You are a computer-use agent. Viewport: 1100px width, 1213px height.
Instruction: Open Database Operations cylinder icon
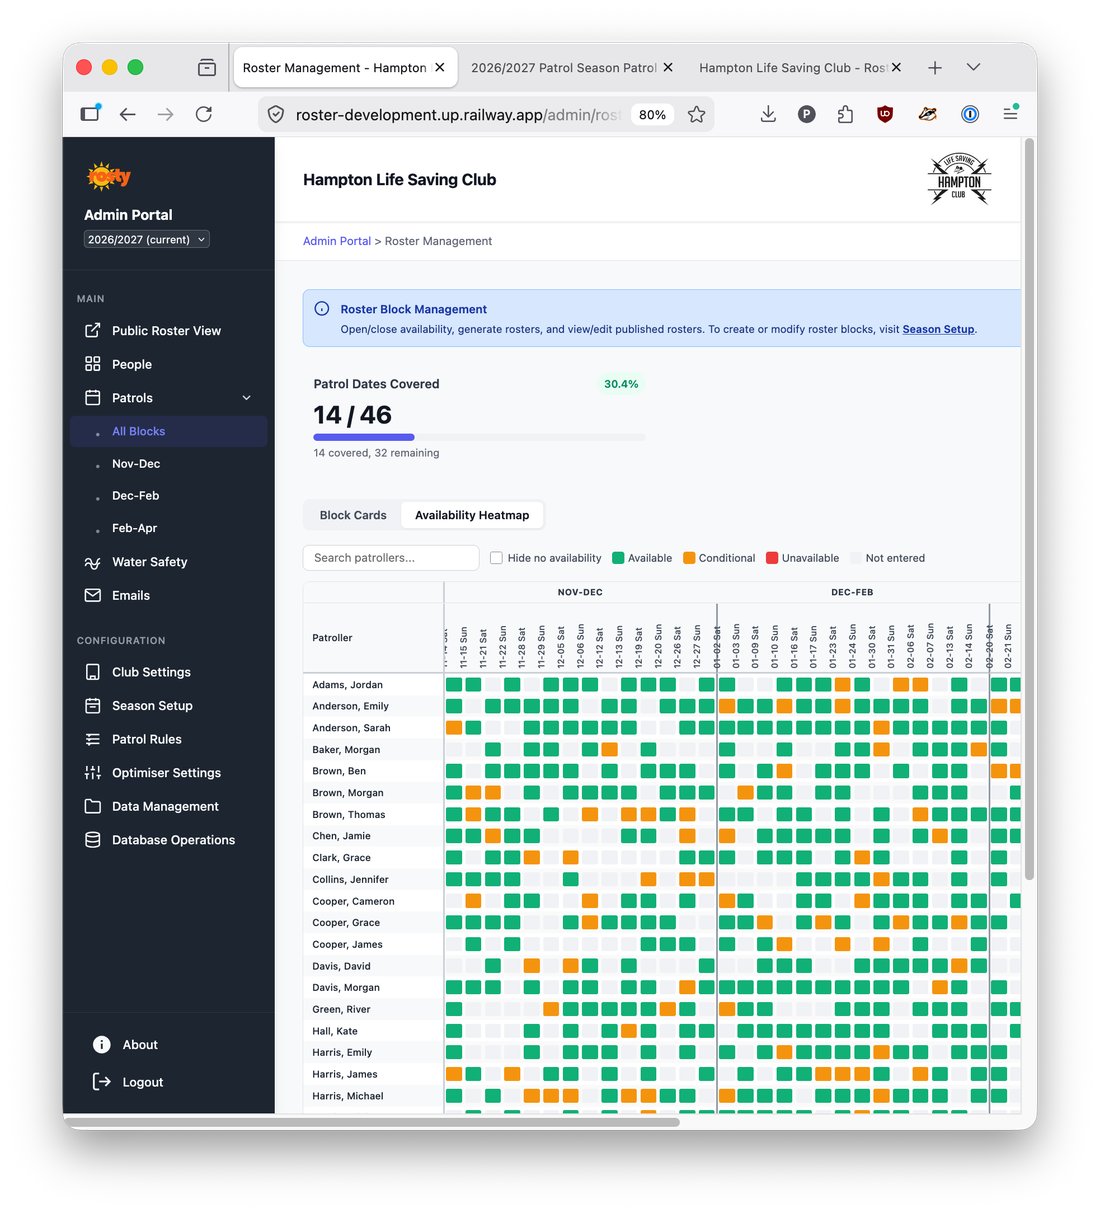pos(93,840)
